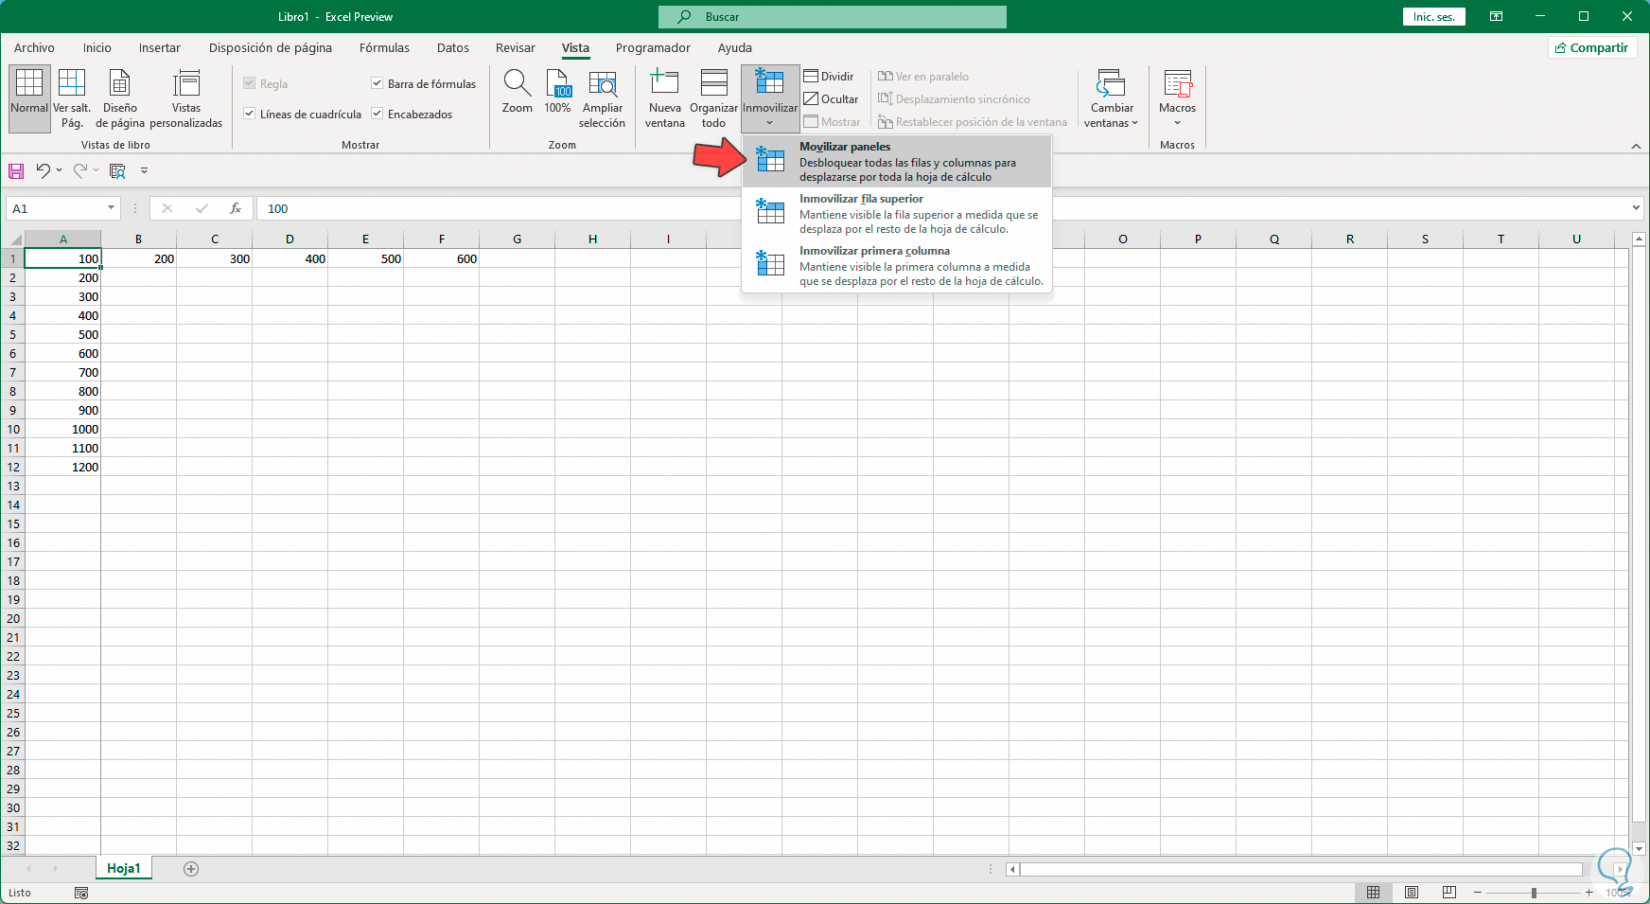Click the Buscar search box
The height and width of the screenshot is (904, 1650).
click(x=832, y=17)
